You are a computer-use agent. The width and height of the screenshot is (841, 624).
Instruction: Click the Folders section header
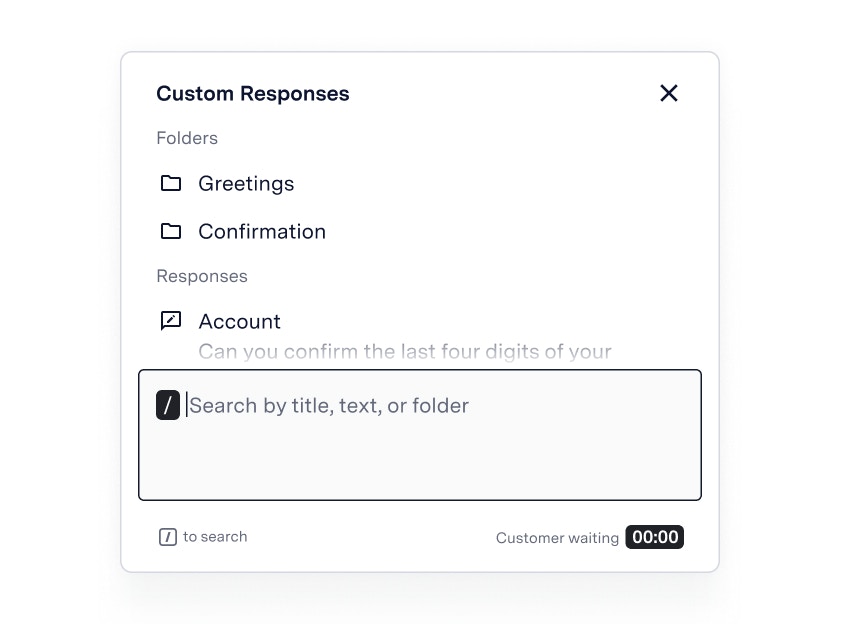187,138
